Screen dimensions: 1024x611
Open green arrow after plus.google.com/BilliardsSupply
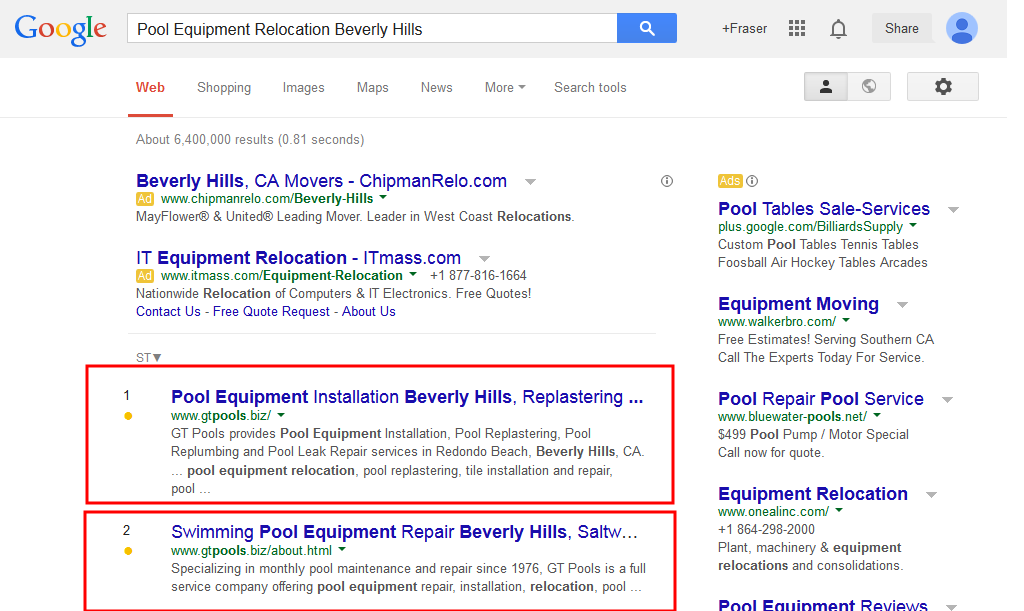click(913, 225)
